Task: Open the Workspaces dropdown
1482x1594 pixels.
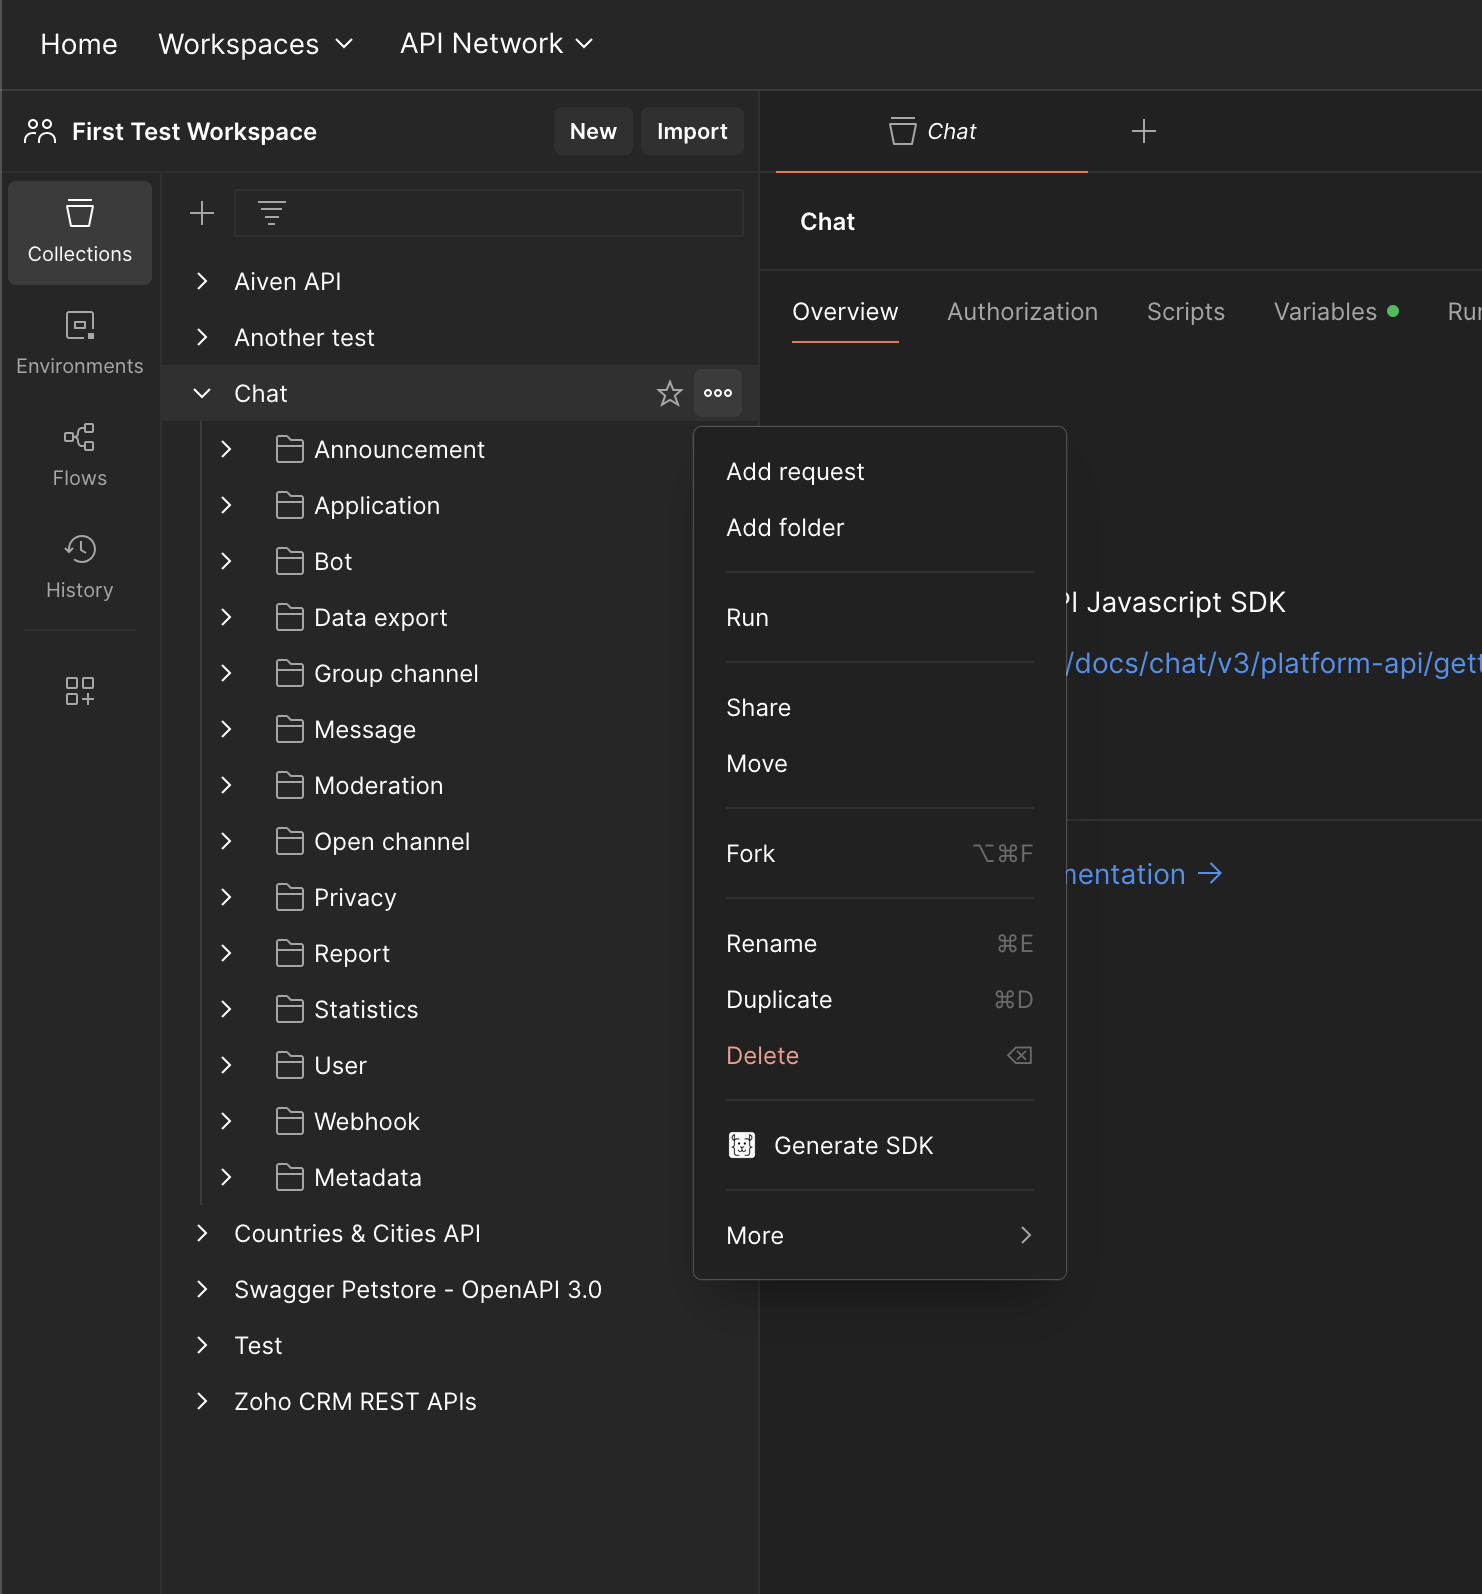Action: 256,44
